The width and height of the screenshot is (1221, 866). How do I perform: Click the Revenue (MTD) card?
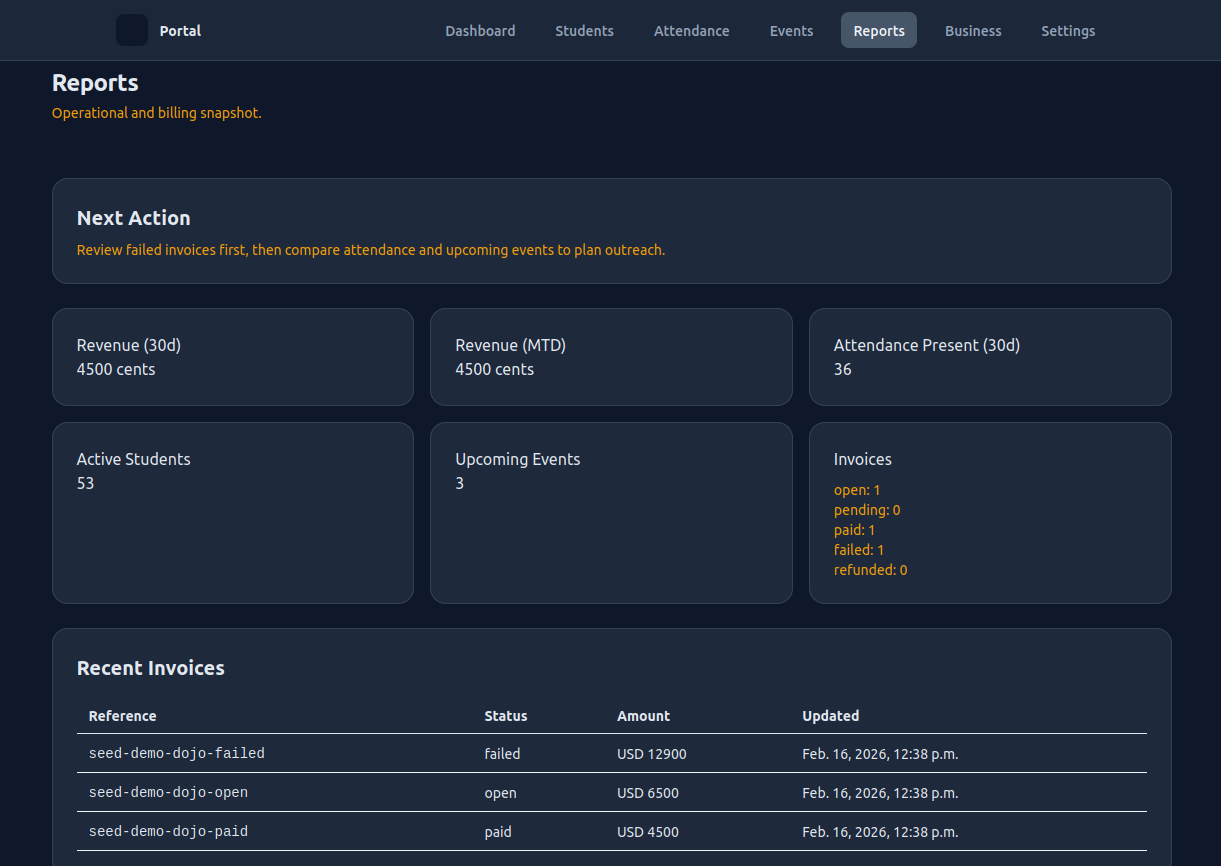[611, 357]
